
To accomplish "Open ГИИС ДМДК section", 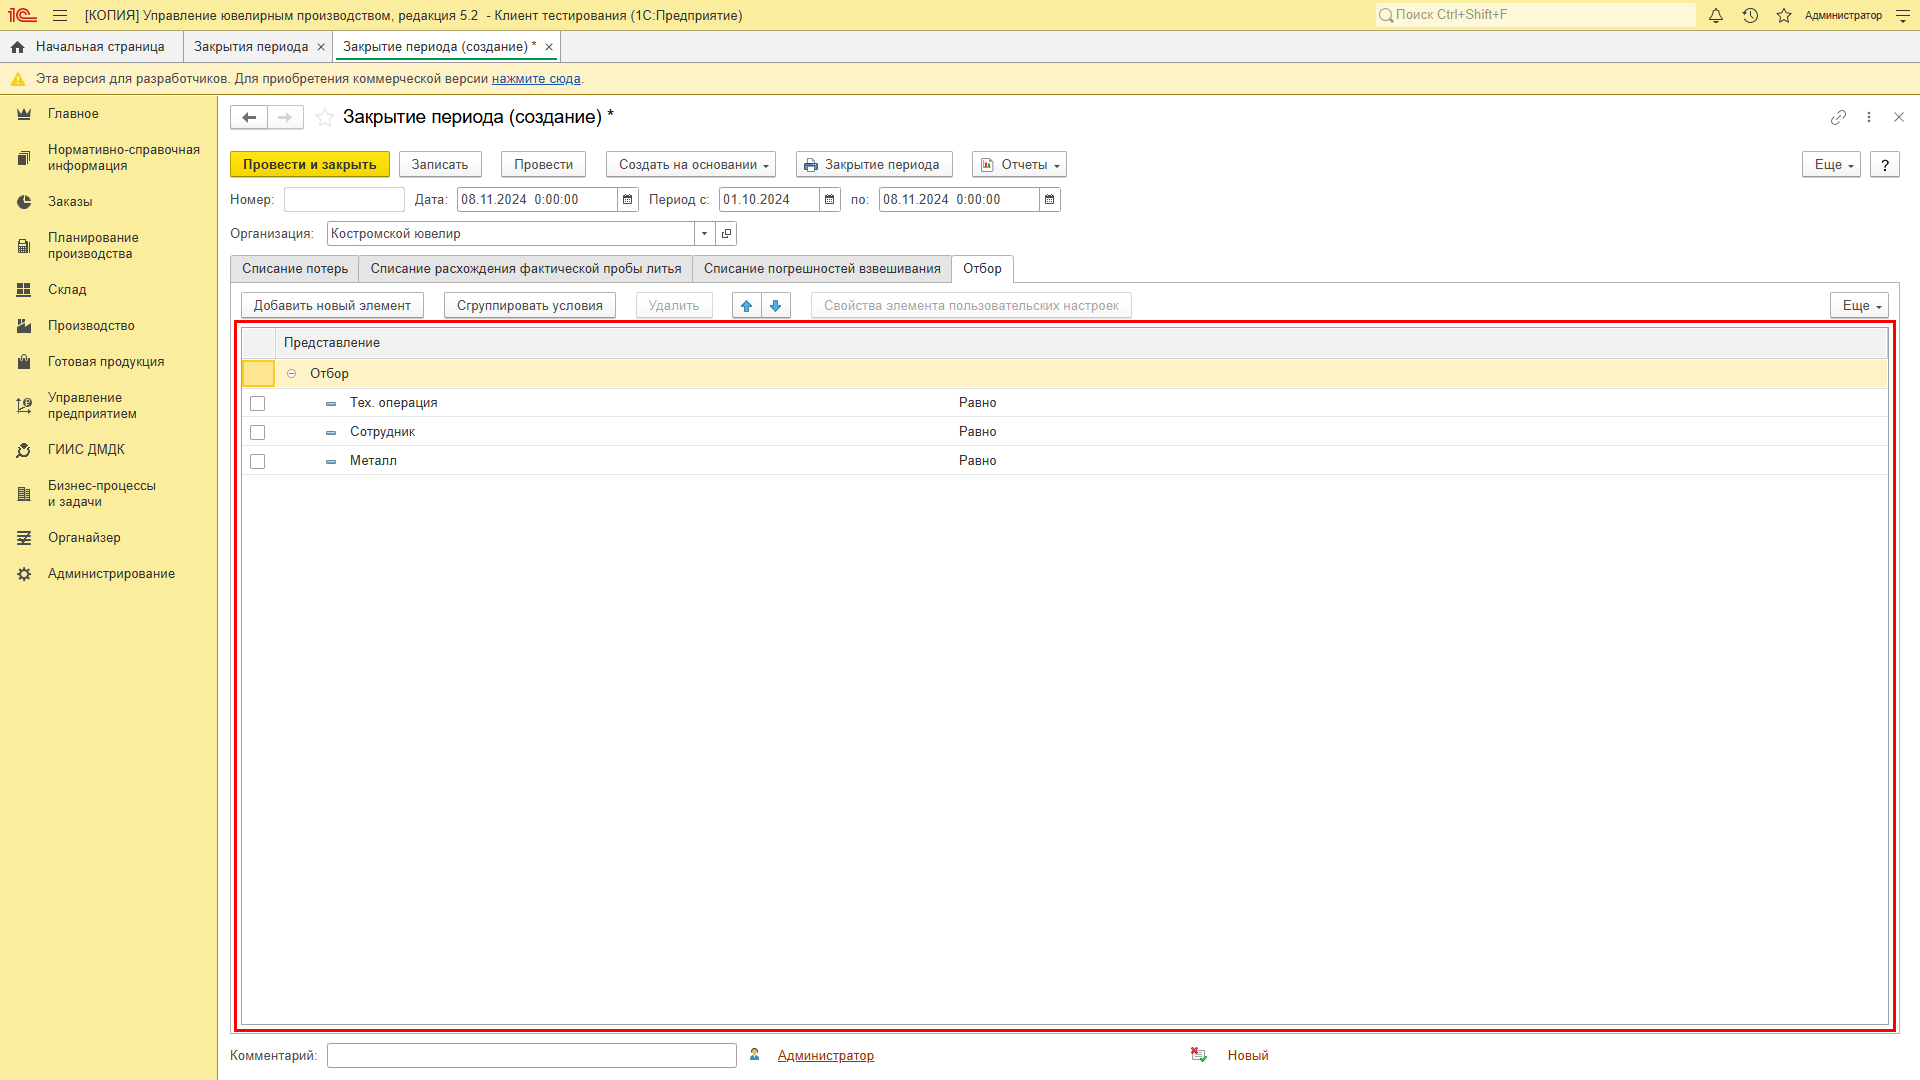I will (x=108, y=450).
